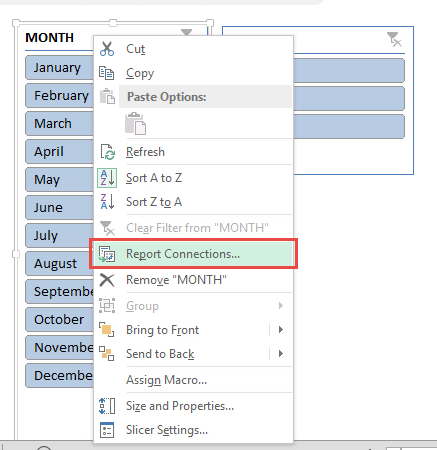Expand the Bring to Front submenu arrow
The width and height of the screenshot is (437, 450).
tap(281, 330)
